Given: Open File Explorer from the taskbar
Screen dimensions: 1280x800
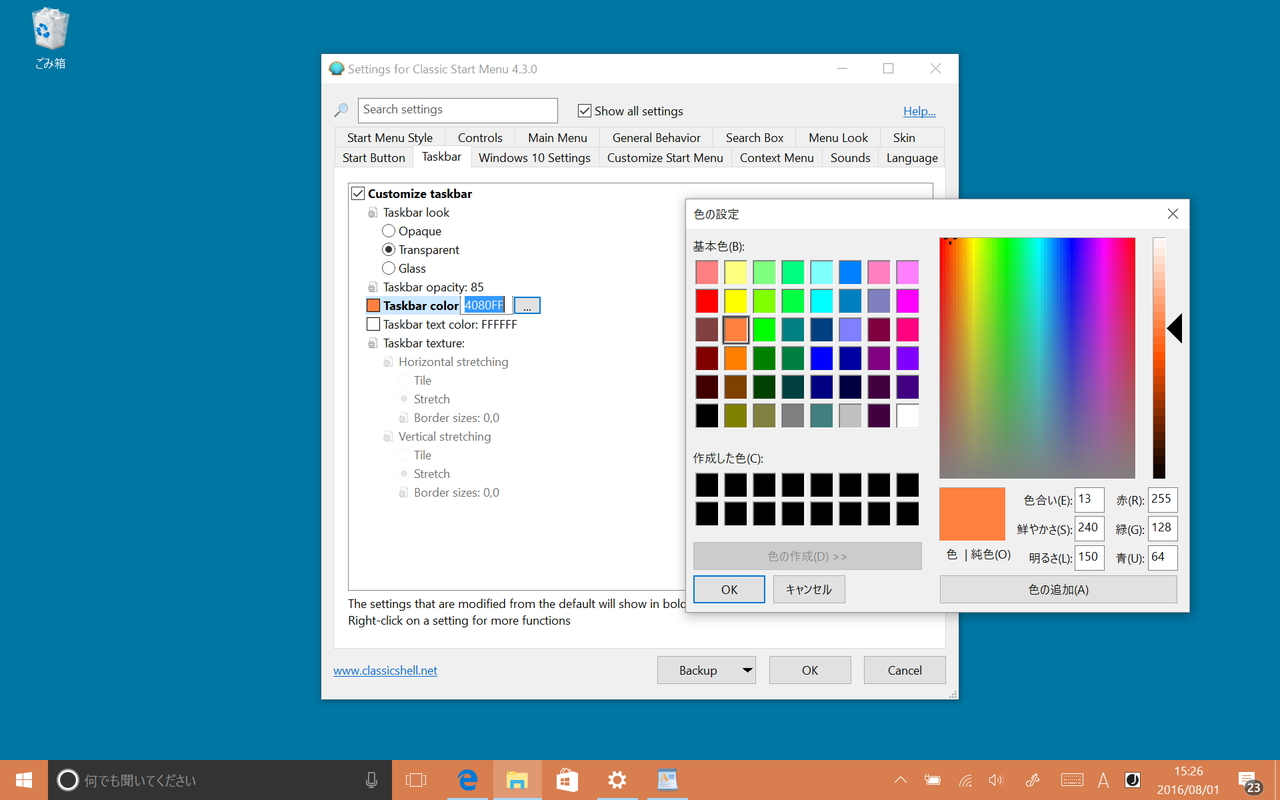Looking at the screenshot, I should click(x=517, y=780).
